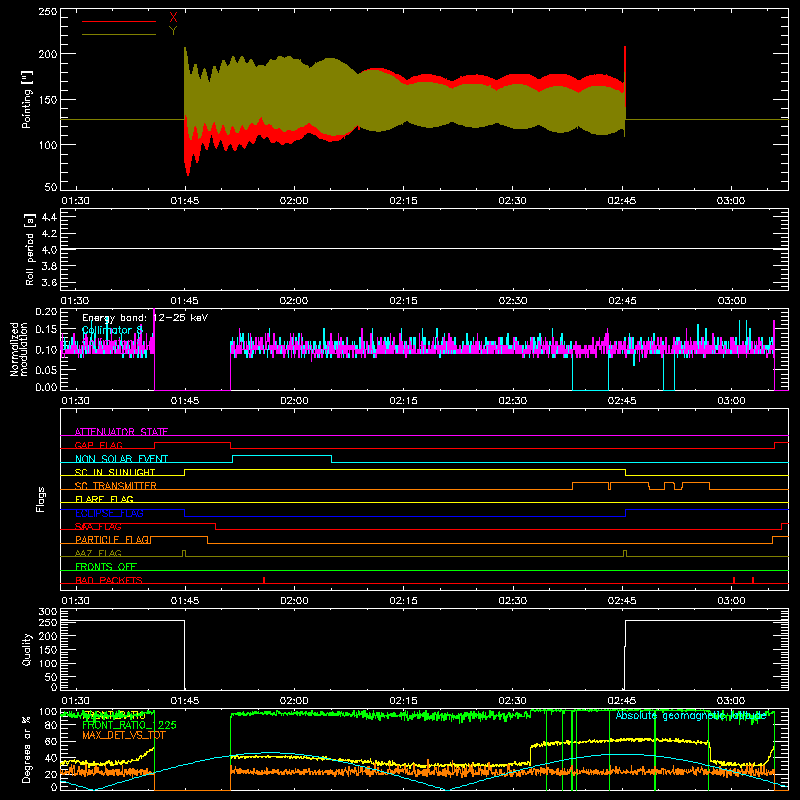Click the 4.4 tick on Roll period axis
The height and width of the screenshot is (800, 800).
click(x=49, y=218)
